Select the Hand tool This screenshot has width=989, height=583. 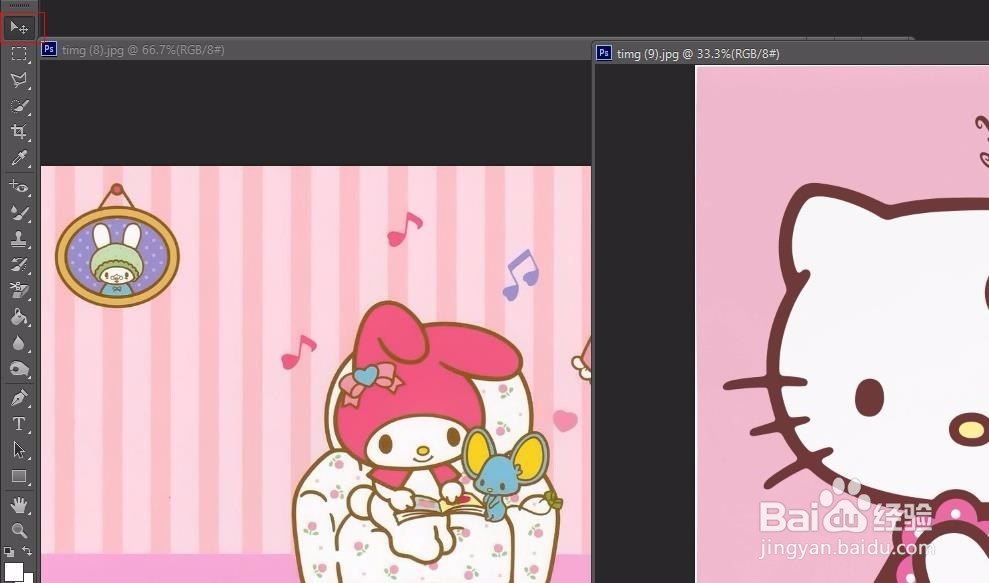pos(19,505)
